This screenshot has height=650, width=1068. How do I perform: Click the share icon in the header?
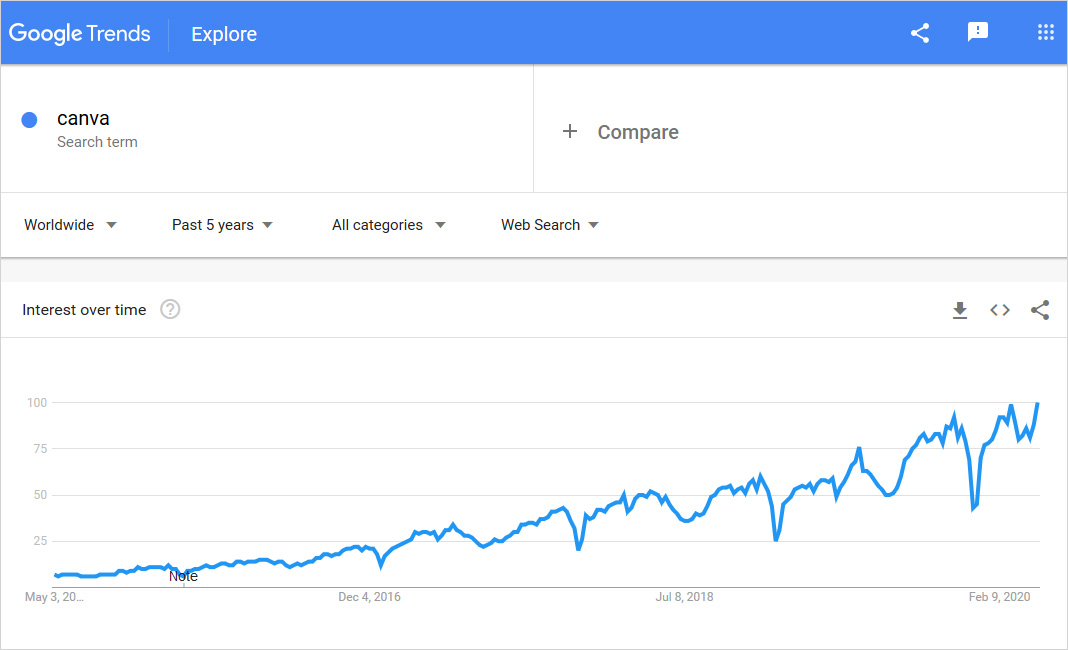click(920, 33)
